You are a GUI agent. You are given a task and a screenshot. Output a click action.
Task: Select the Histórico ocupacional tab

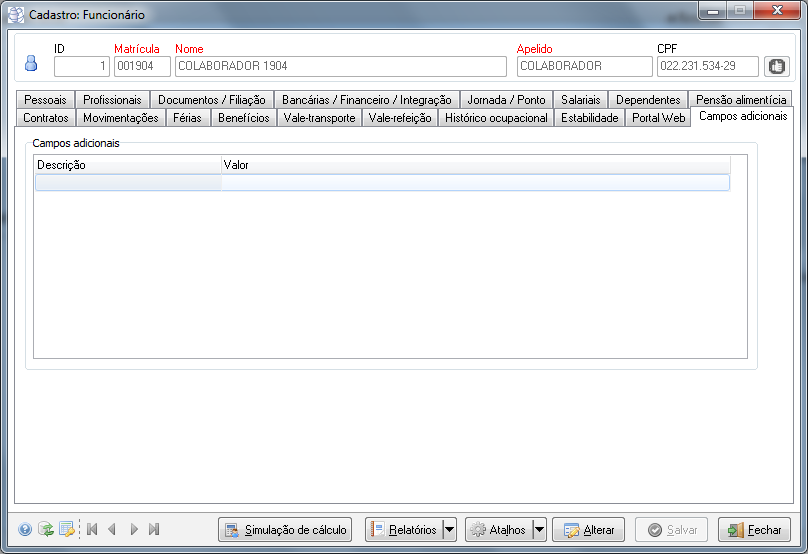point(496,118)
